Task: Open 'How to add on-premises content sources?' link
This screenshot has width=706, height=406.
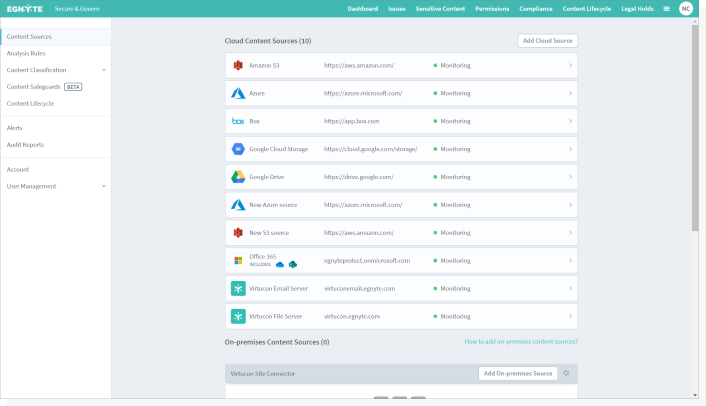Action: pyautogui.click(x=521, y=342)
